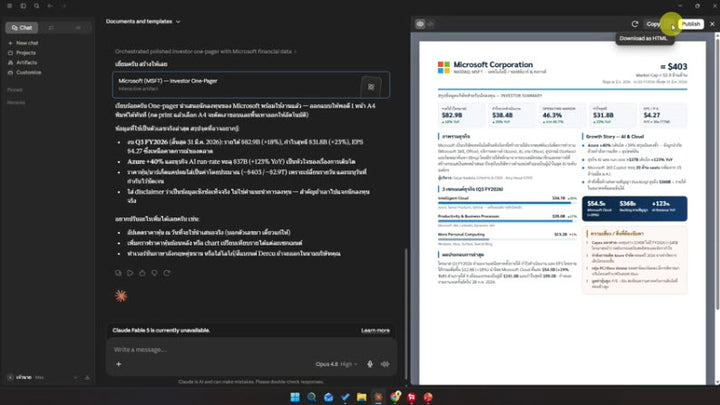Screen dimensions: 720x405
Task: Switch to the third sidebar mode tab
Action: pyautogui.click(x=78, y=28)
